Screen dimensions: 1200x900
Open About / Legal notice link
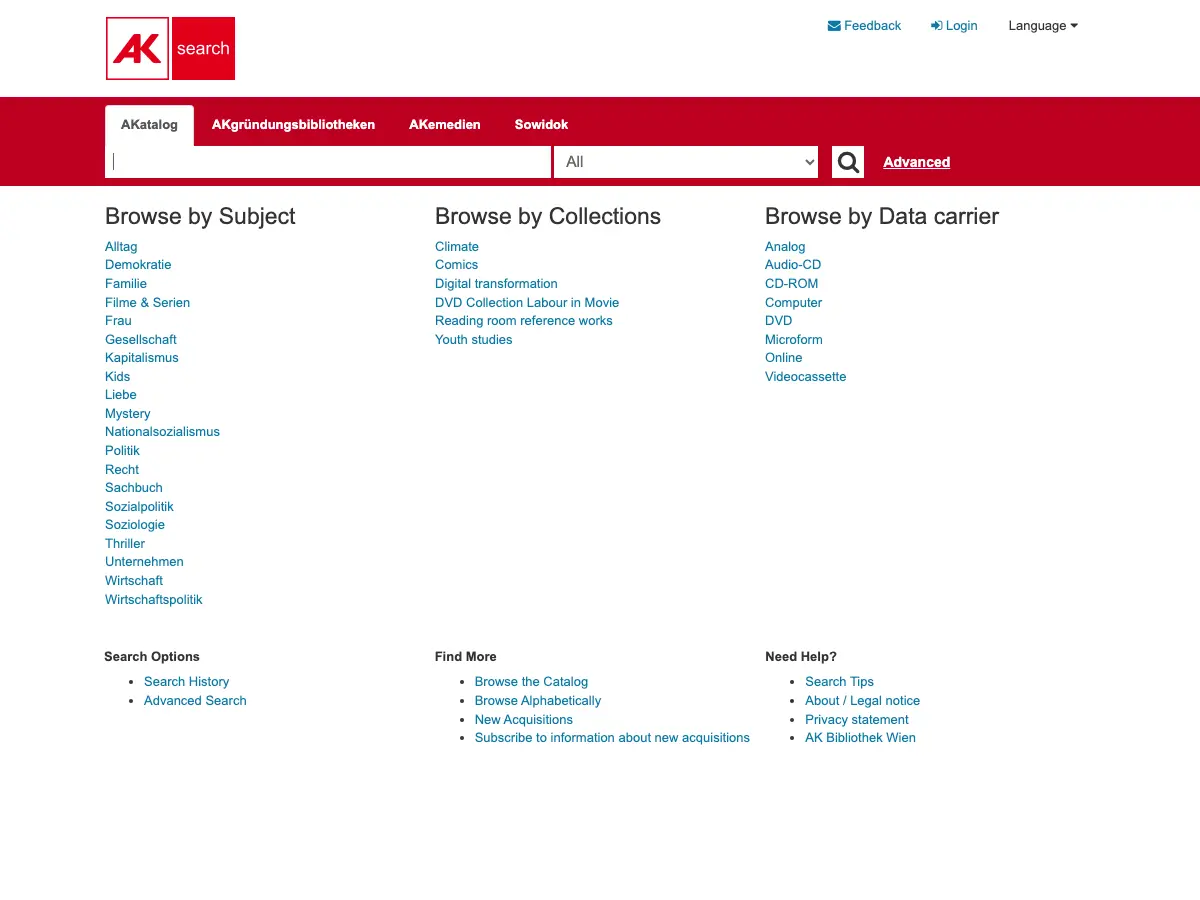click(x=862, y=701)
